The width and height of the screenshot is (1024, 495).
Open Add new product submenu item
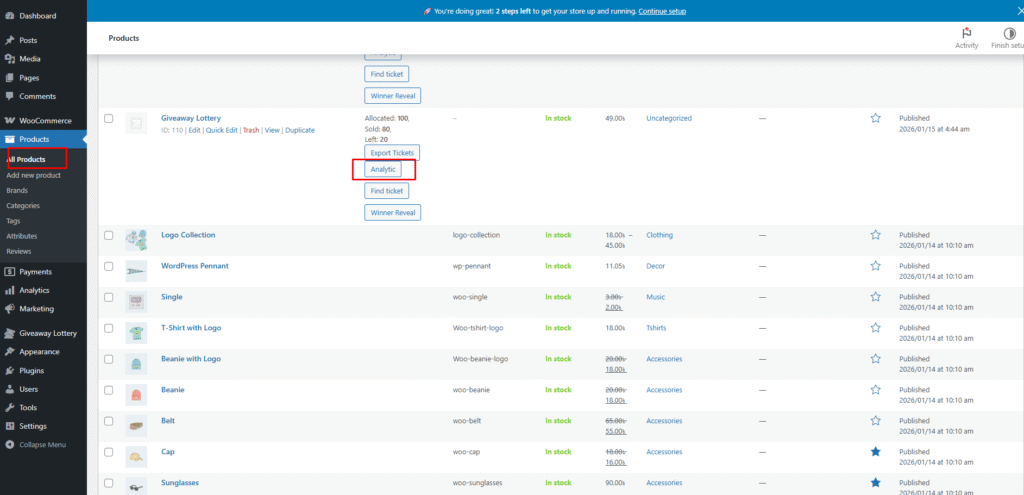click(x=34, y=175)
